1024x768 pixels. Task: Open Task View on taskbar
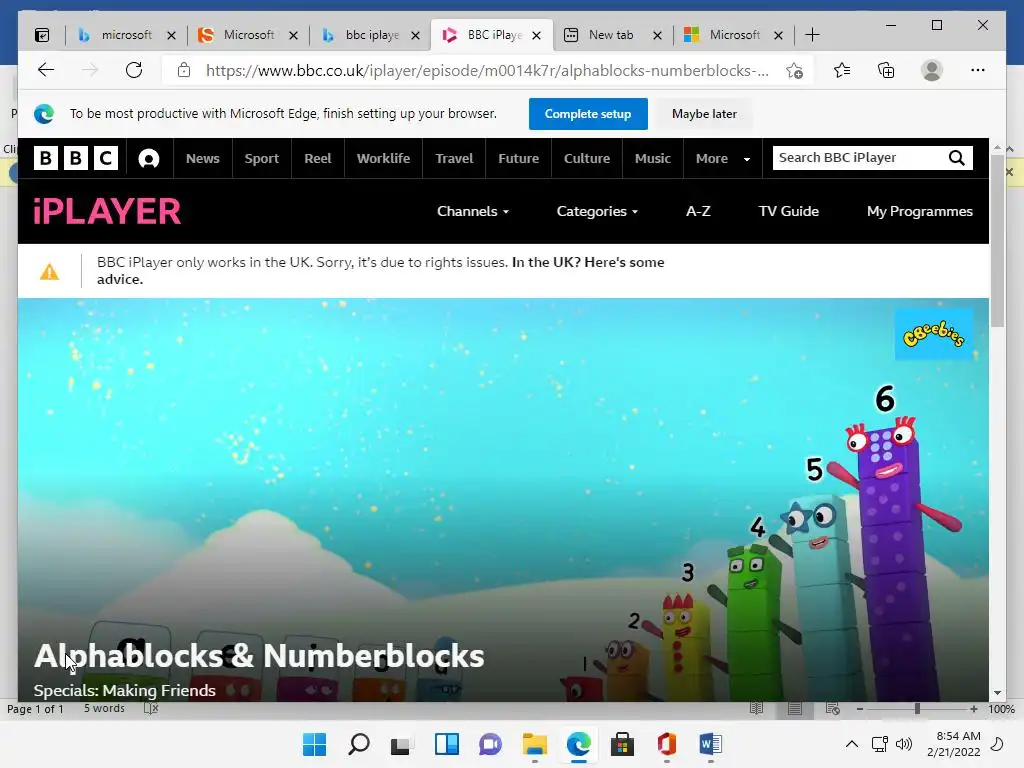400,745
